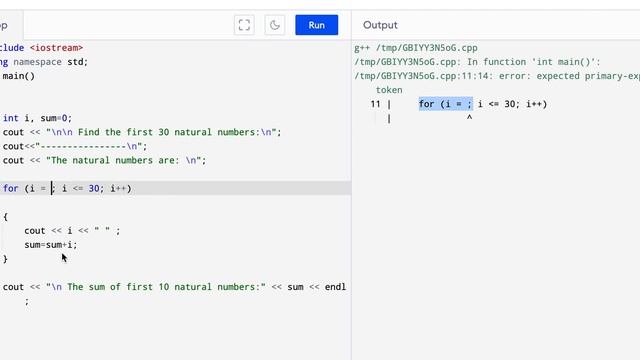Click the closing curly brace after sum line

[5, 259]
